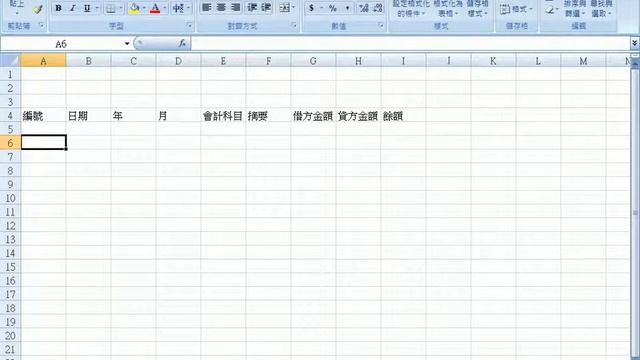The height and width of the screenshot is (360, 640).
Task: Click Merge and Center icon
Action: click(x=284, y=8)
